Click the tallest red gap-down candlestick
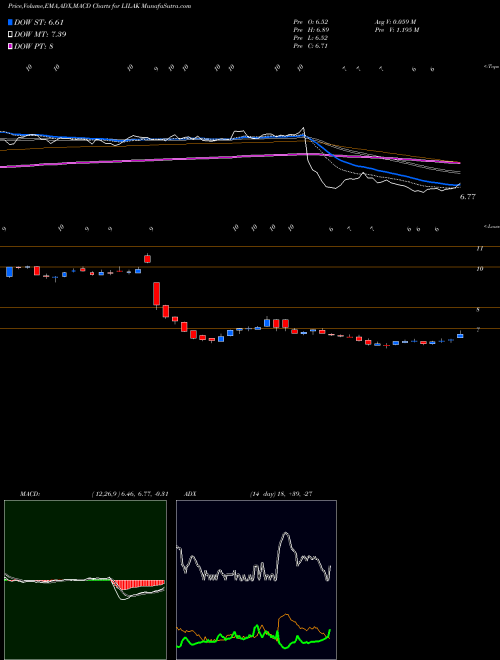Image resolution: width=500 pixels, height=660 pixels. pyautogui.click(x=157, y=294)
